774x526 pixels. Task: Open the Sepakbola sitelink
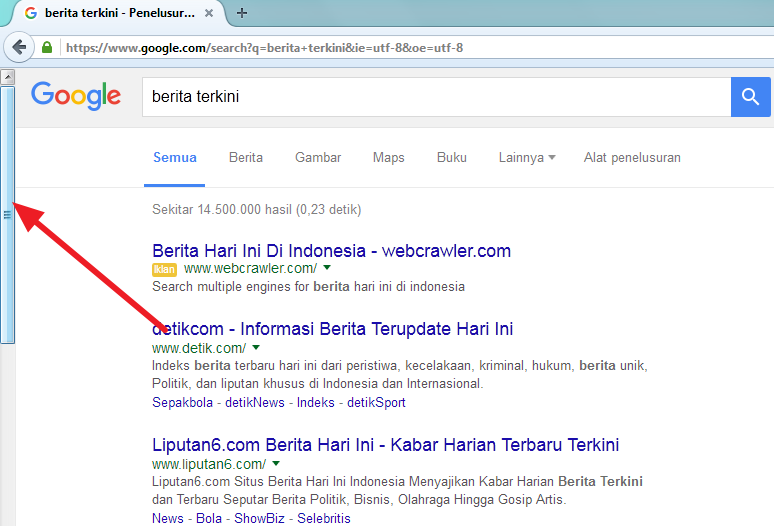[x=182, y=403]
